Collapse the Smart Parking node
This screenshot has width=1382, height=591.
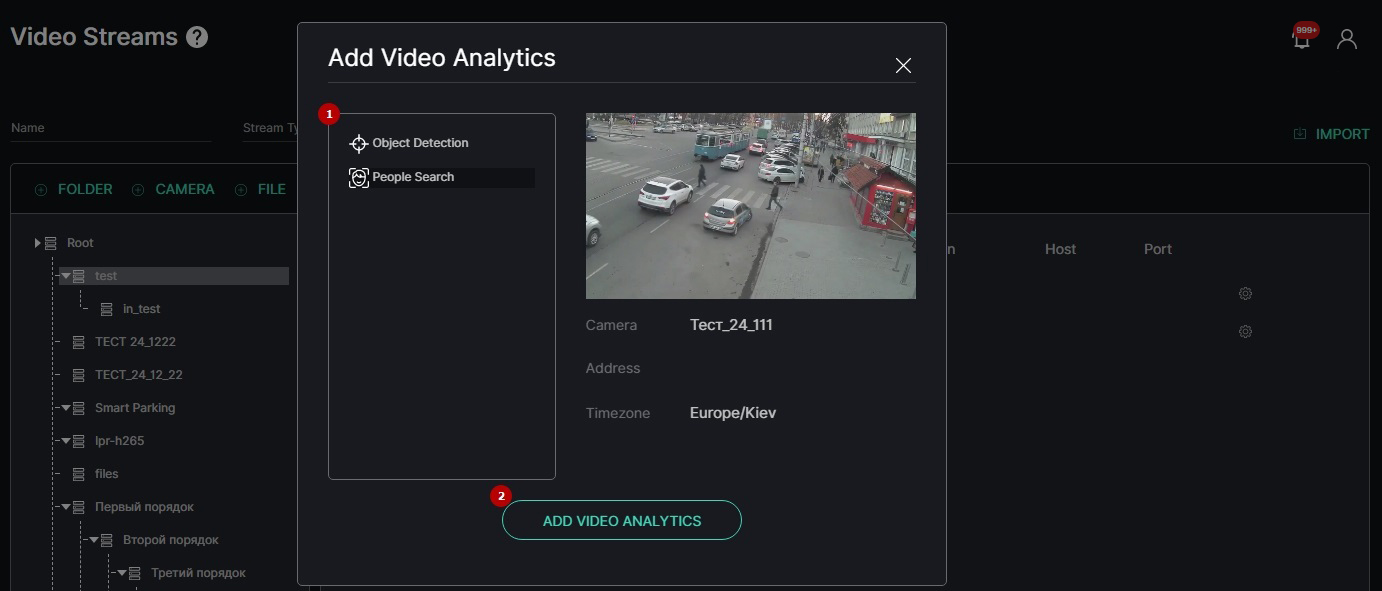pyautogui.click(x=66, y=408)
